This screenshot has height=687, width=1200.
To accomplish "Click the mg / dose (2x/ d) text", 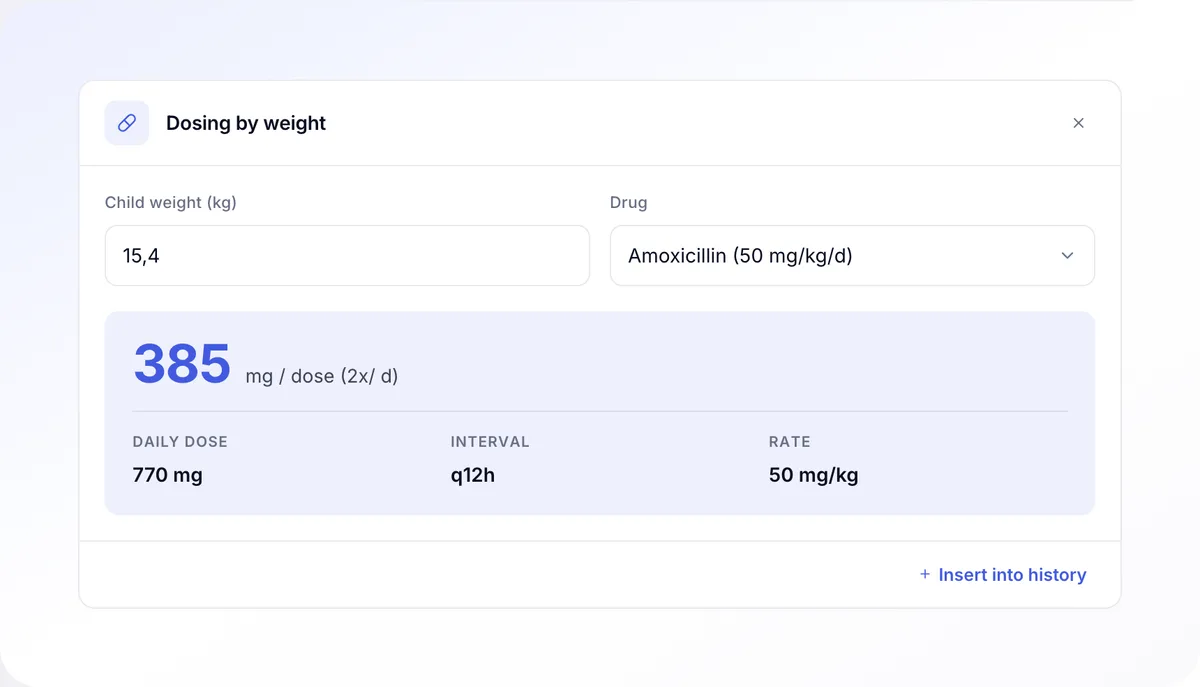I will point(322,377).
